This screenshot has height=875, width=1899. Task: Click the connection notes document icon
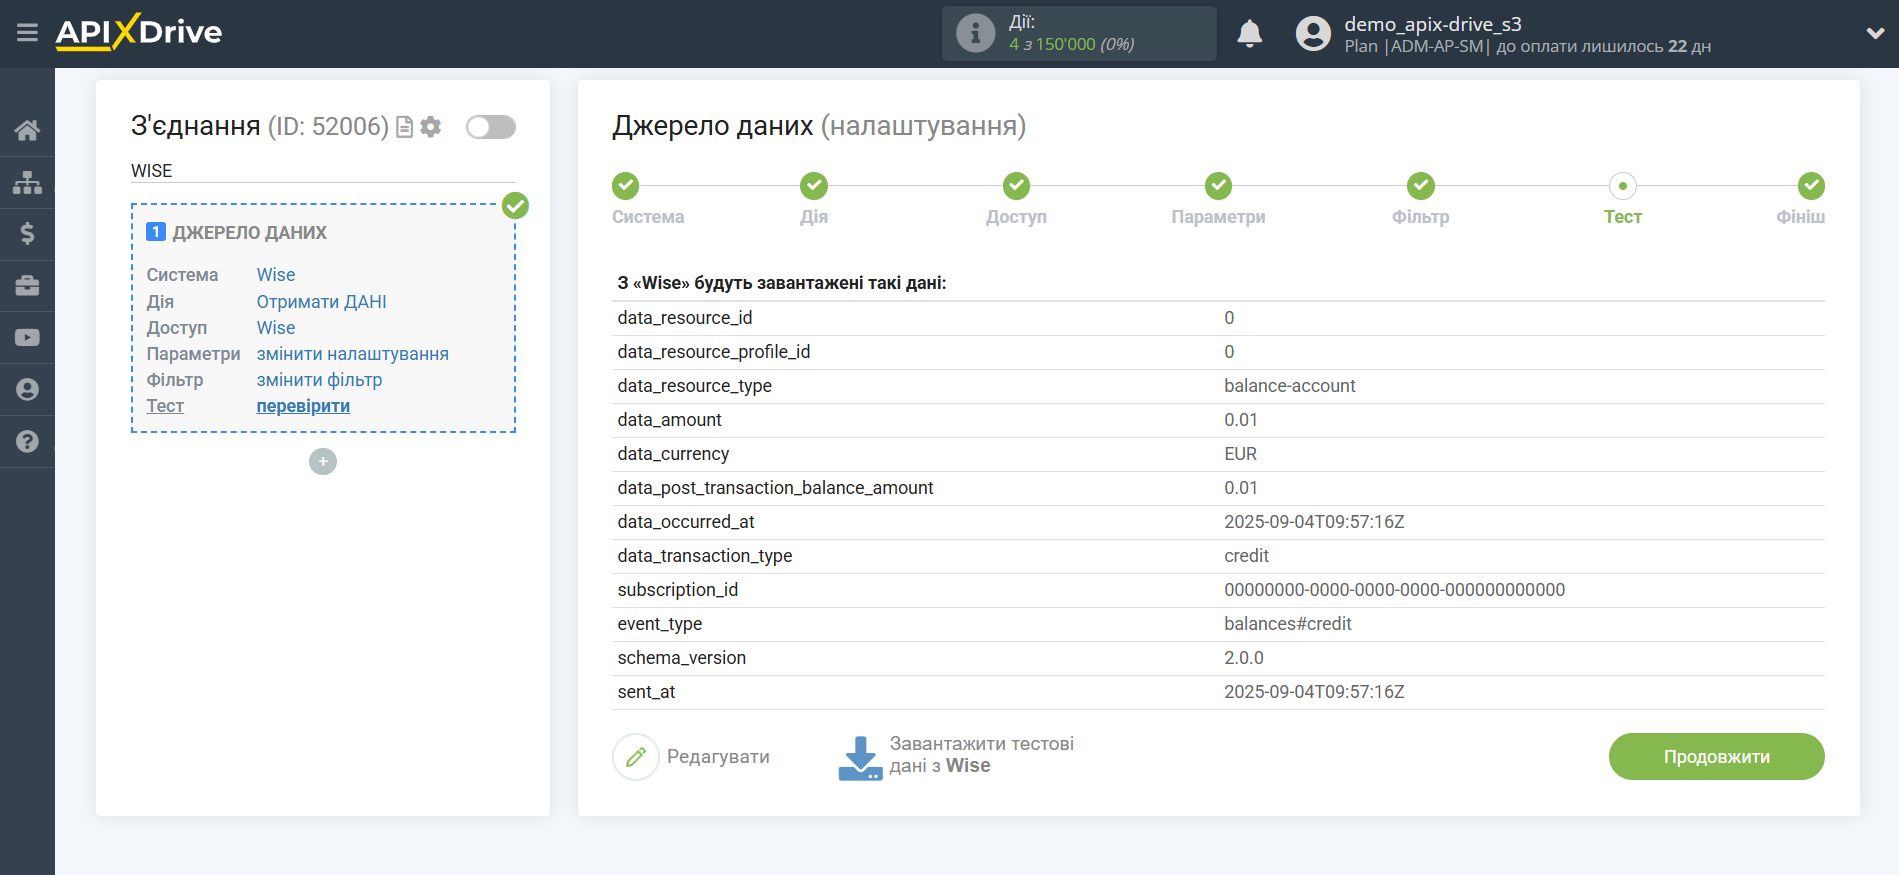click(404, 127)
